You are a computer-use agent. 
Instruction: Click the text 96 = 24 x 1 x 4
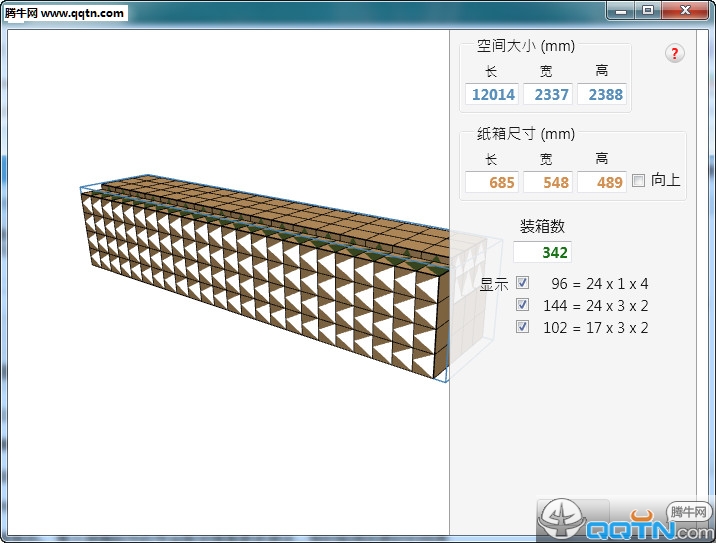[x=600, y=284]
